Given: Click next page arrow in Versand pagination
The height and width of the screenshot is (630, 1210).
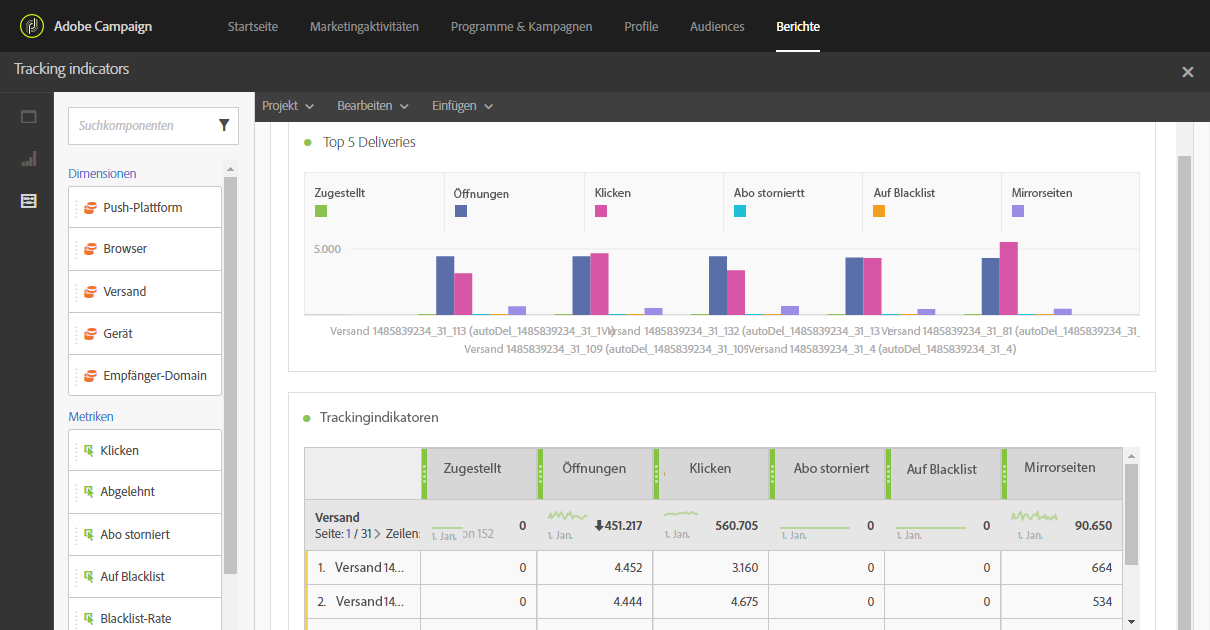Looking at the screenshot, I should coord(377,534).
